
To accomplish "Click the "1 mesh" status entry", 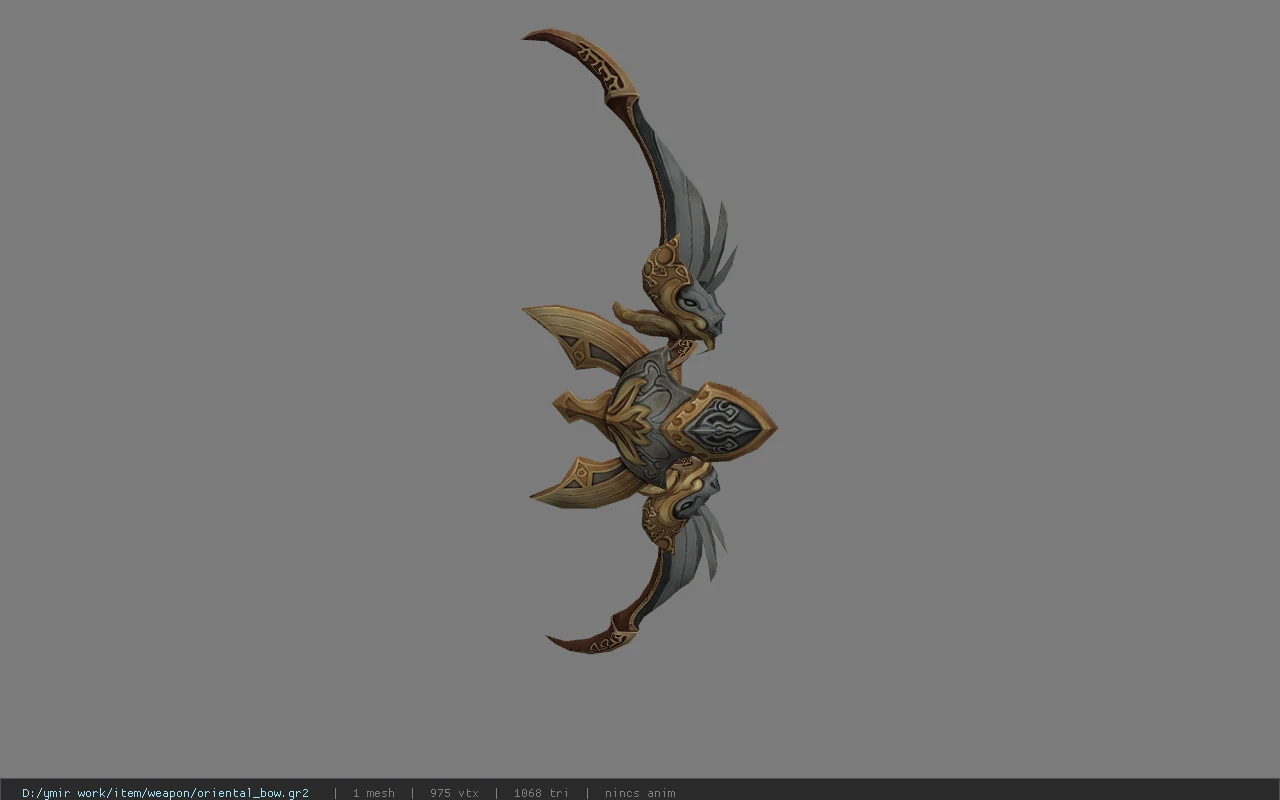I will [x=373, y=793].
